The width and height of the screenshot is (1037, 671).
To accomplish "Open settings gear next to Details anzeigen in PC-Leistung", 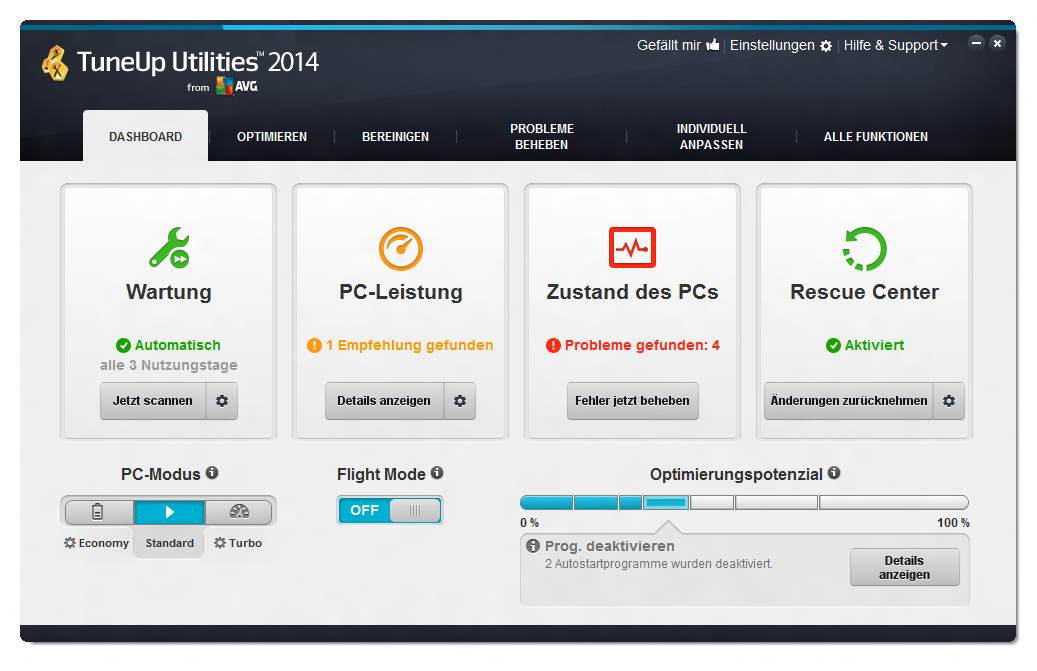I will coord(460,401).
